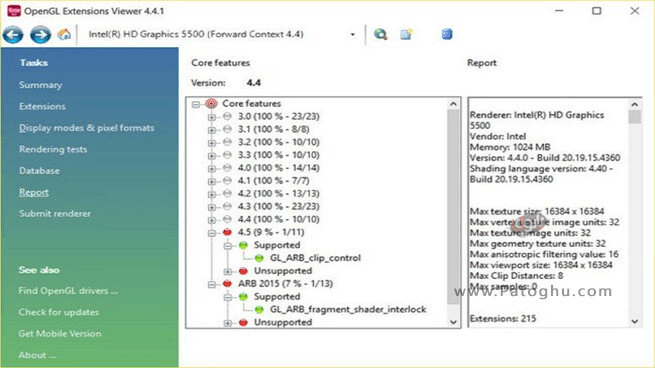Click the Find OpenGL drivers link

68,291
